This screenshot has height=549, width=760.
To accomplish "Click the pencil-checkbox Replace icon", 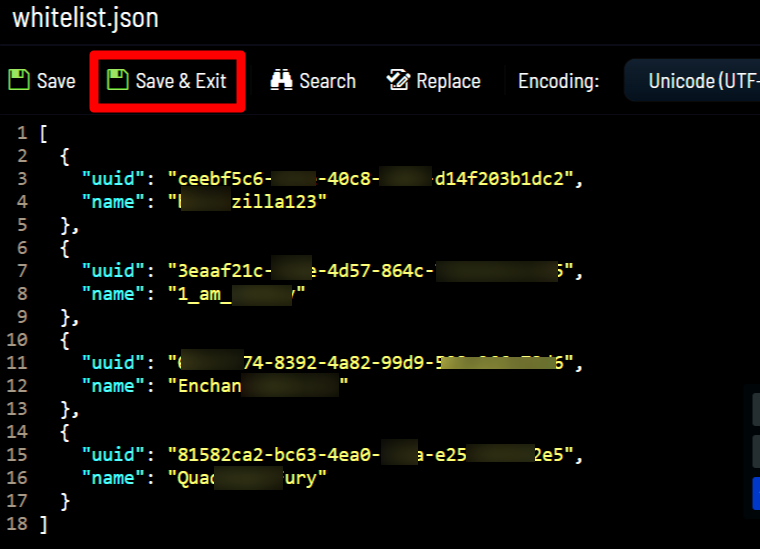I will coord(399,80).
